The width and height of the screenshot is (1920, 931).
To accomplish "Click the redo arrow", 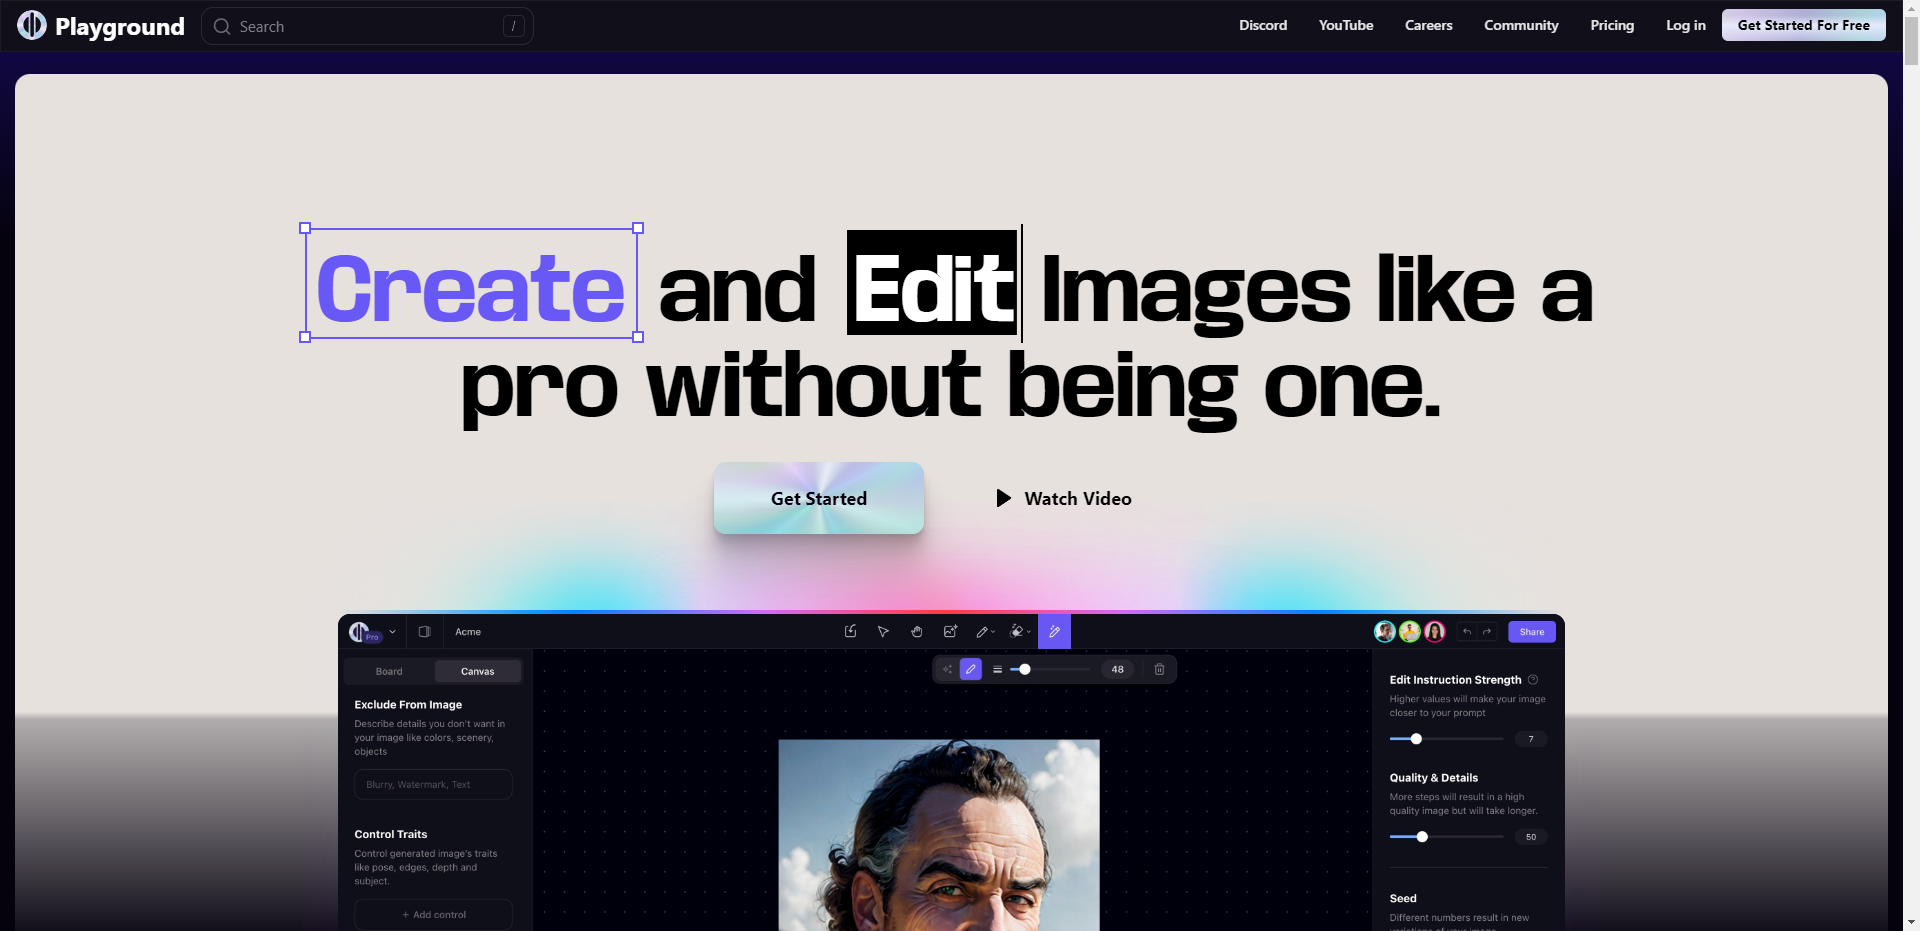I will [1487, 632].
